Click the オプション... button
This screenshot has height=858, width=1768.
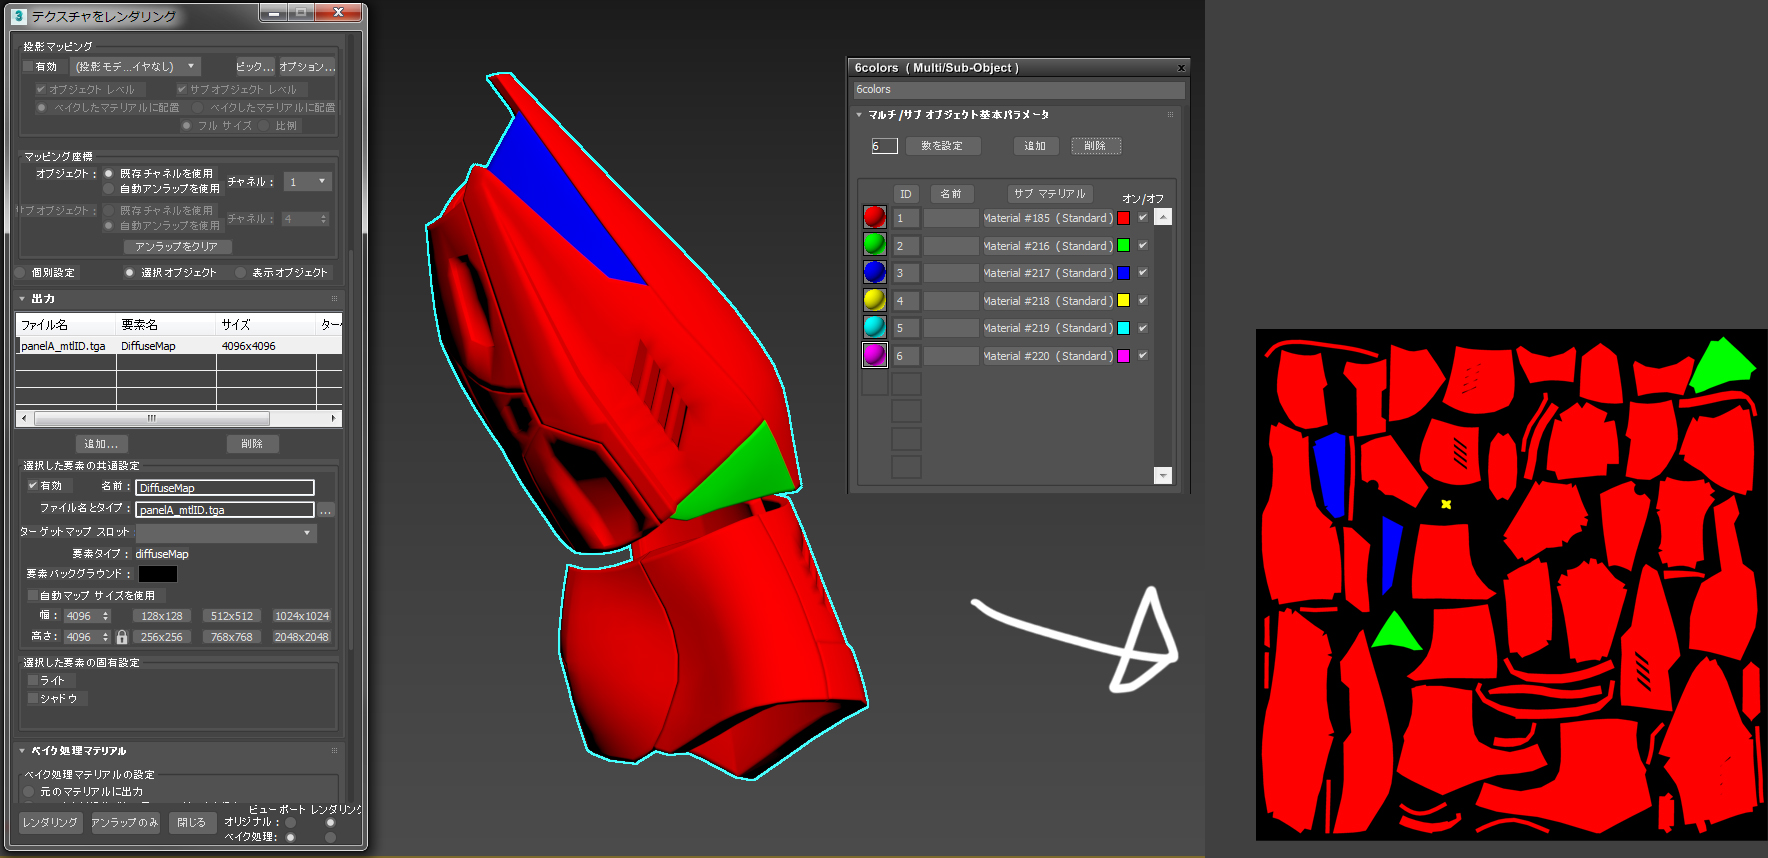[x=307, y=67]
